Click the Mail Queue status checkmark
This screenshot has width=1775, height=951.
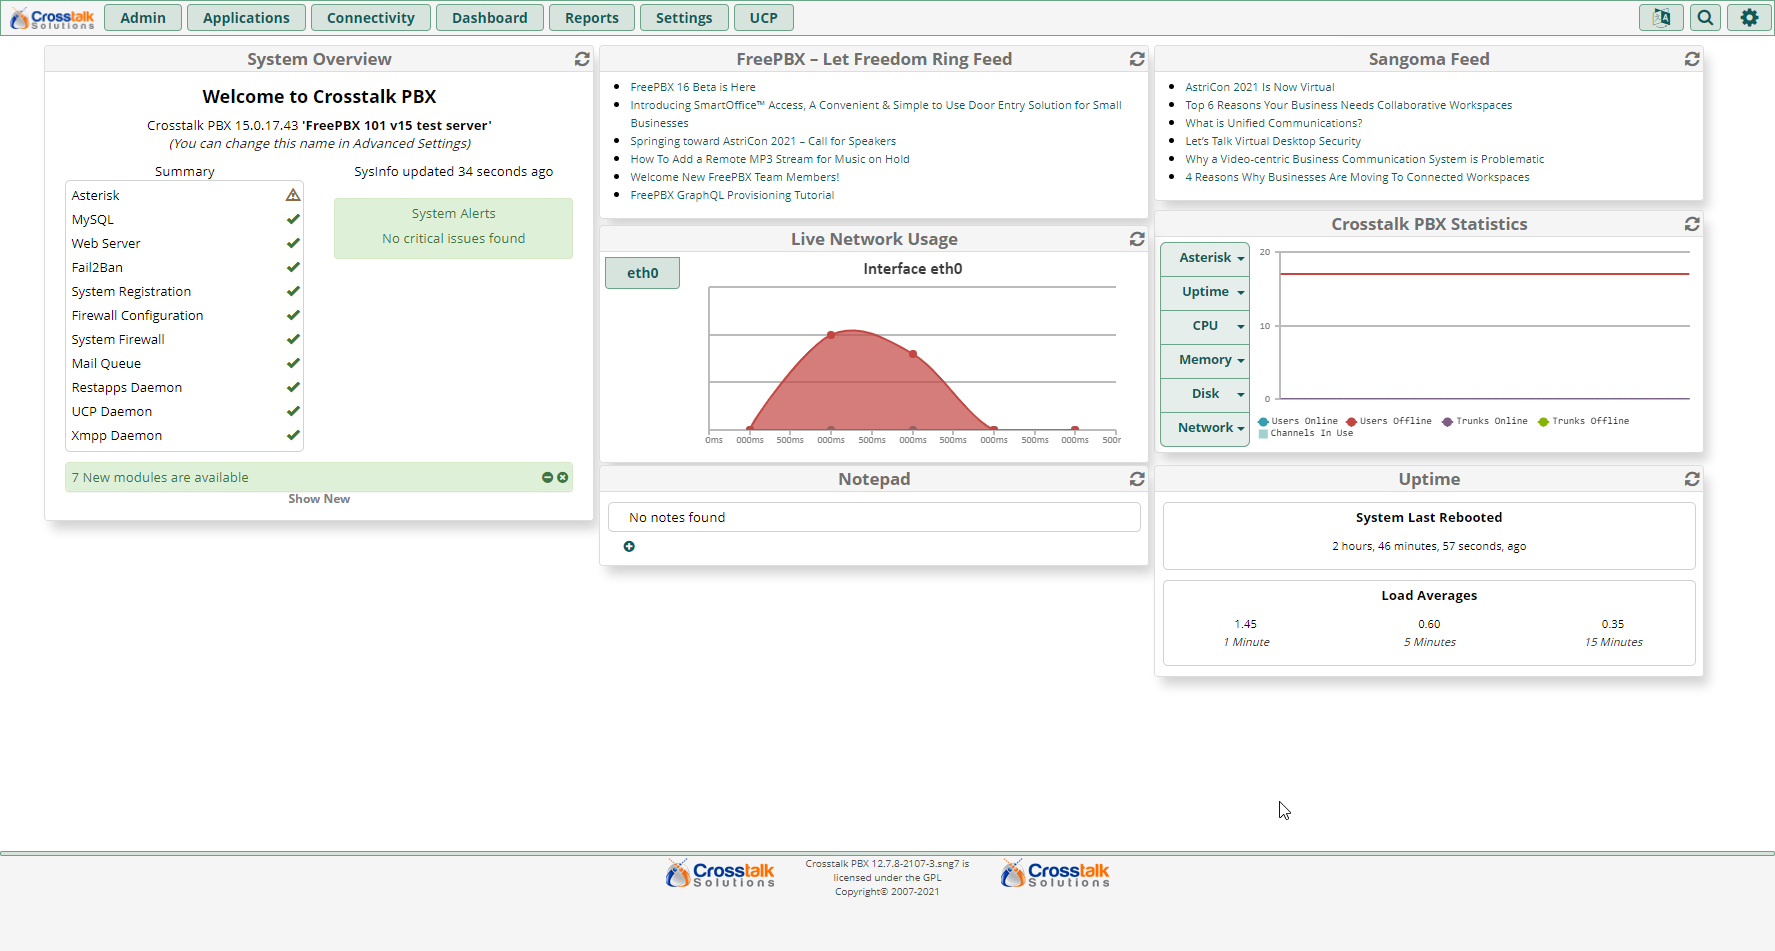(293, 363)
